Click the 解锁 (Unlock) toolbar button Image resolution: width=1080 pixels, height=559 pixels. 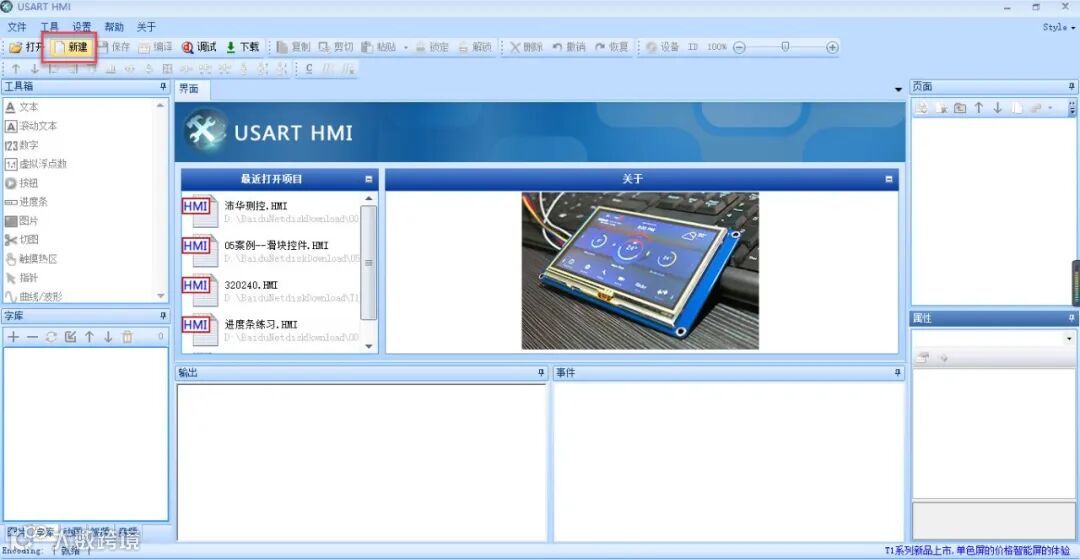475,48
